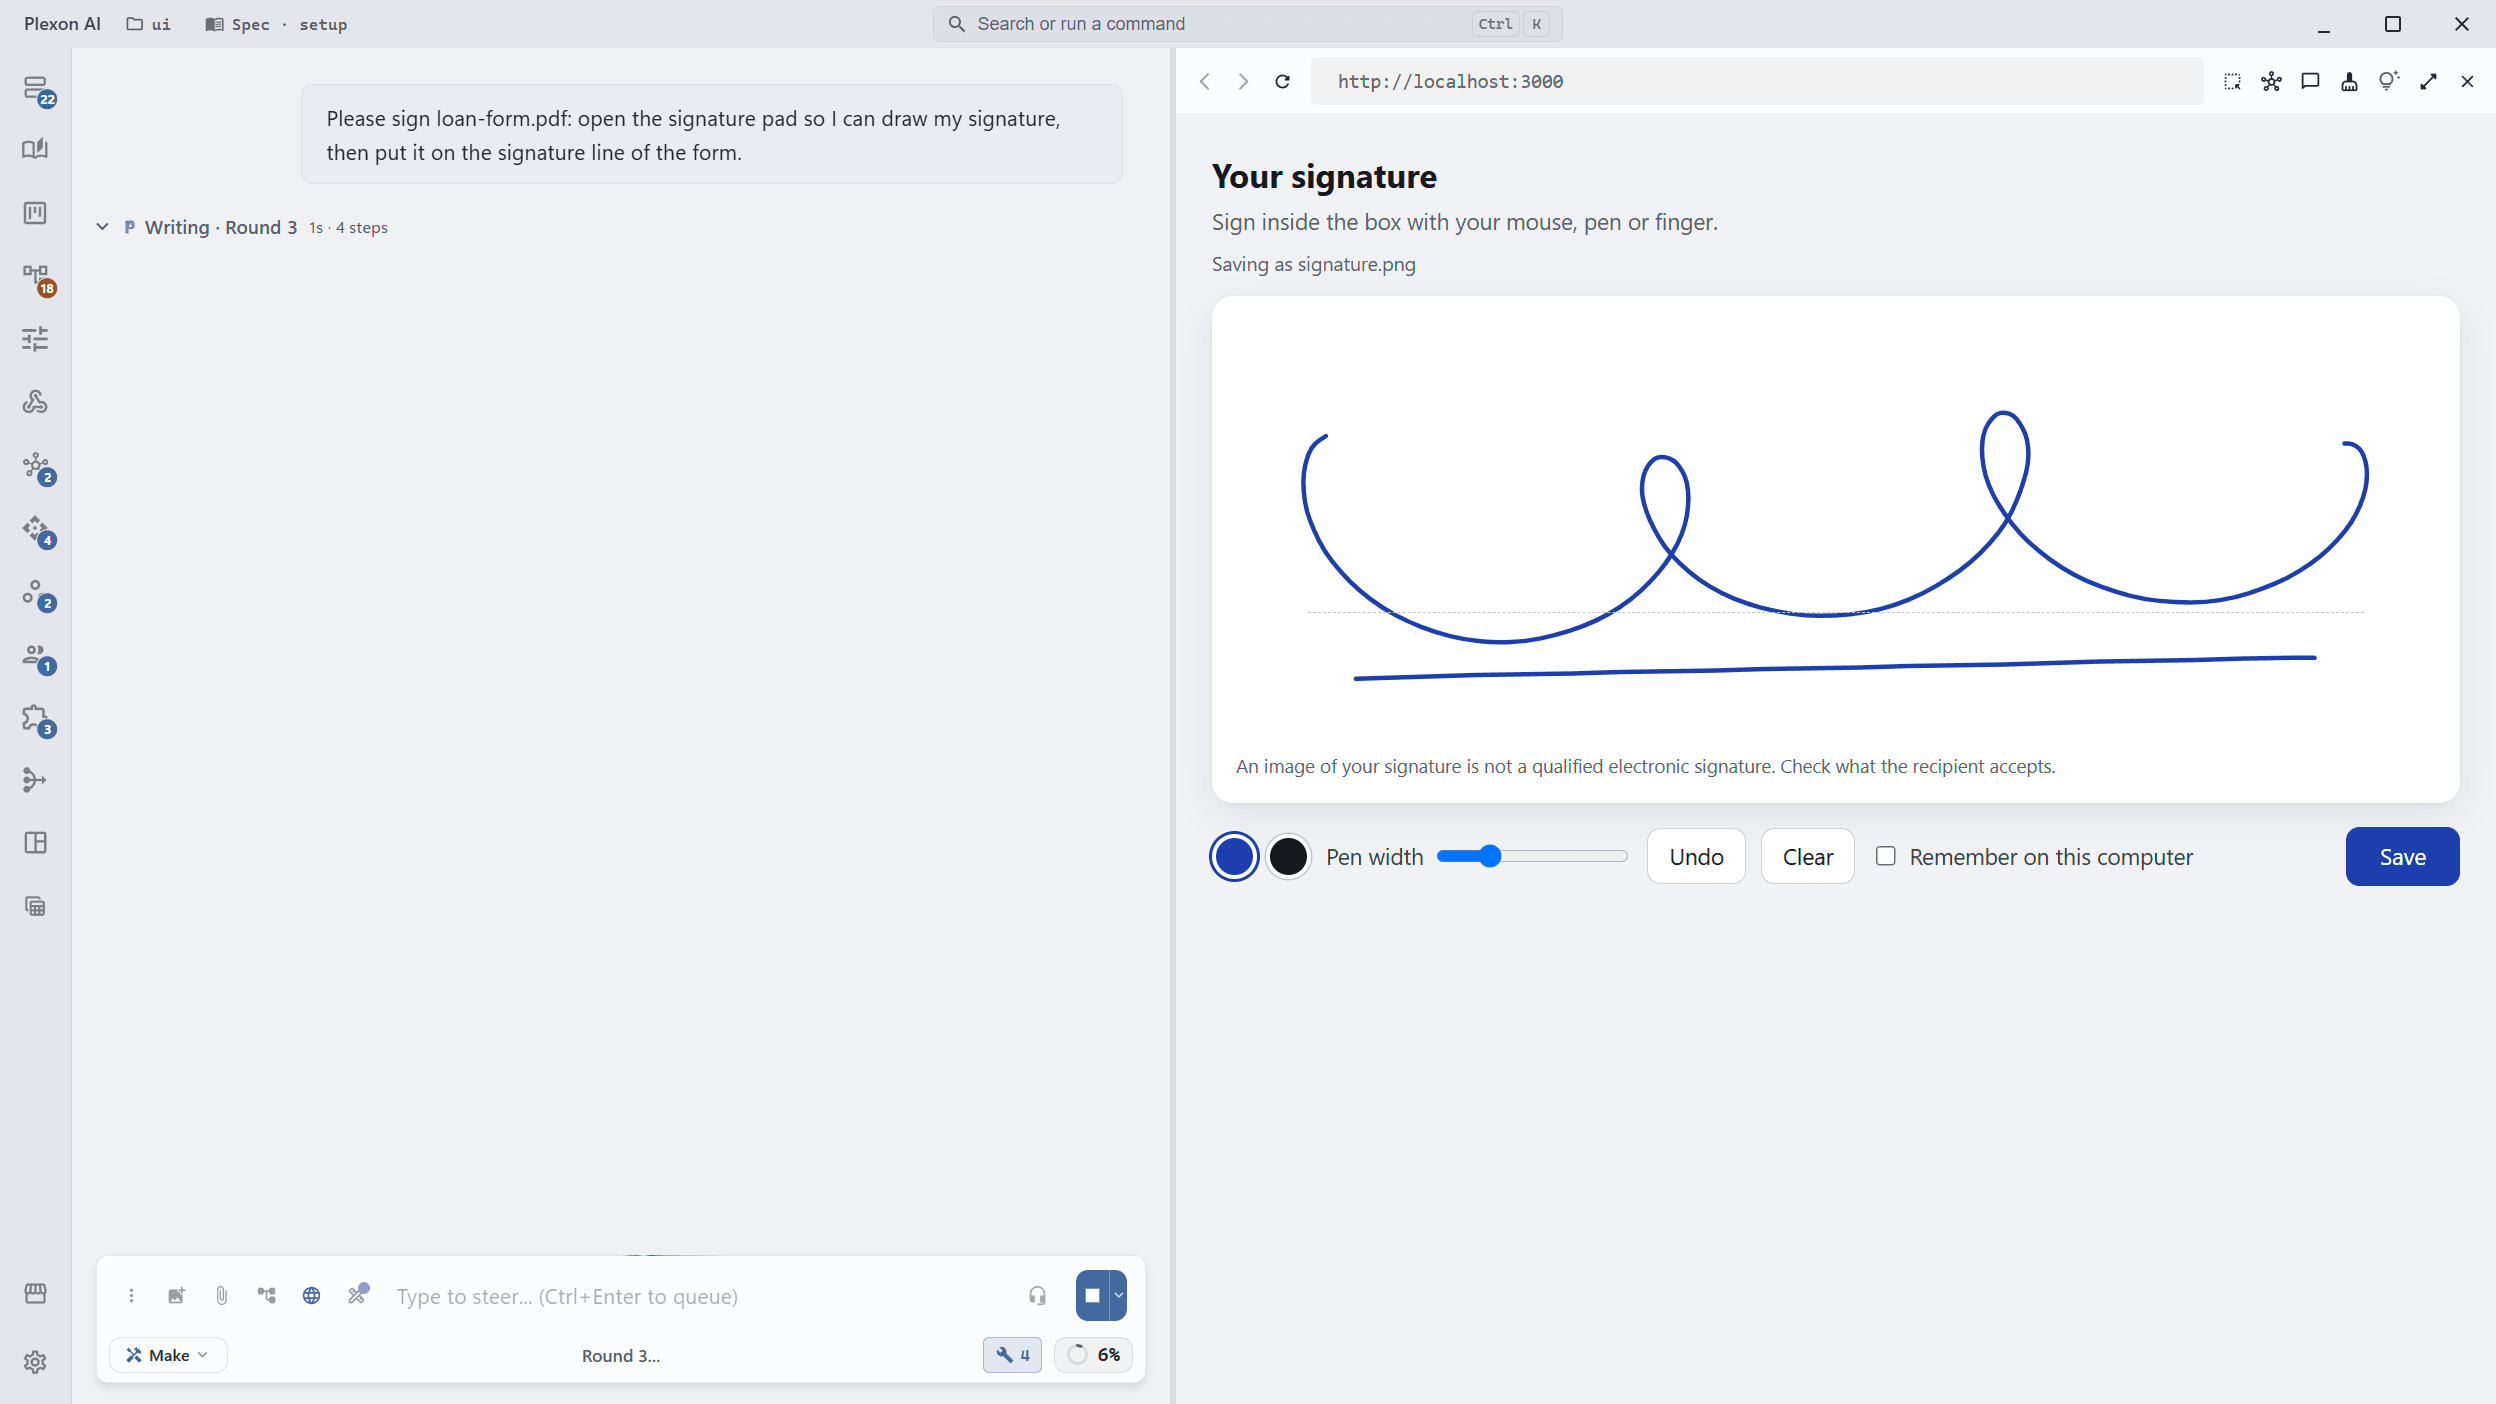The height and width of the screenshot is (1404, 2496).
Task: Check Remember on this computer
Action: click(x=1885, y=856)
